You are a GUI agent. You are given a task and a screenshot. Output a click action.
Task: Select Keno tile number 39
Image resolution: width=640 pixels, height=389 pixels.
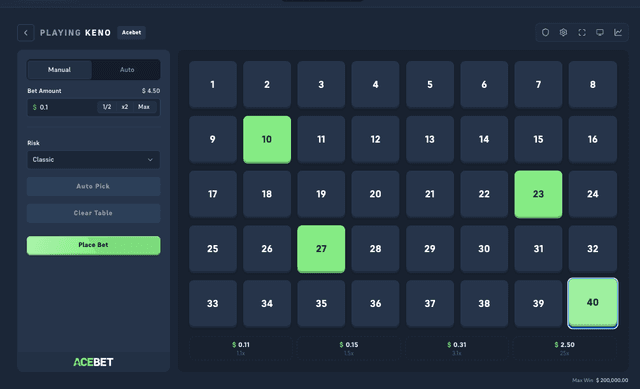click(538, 303)
